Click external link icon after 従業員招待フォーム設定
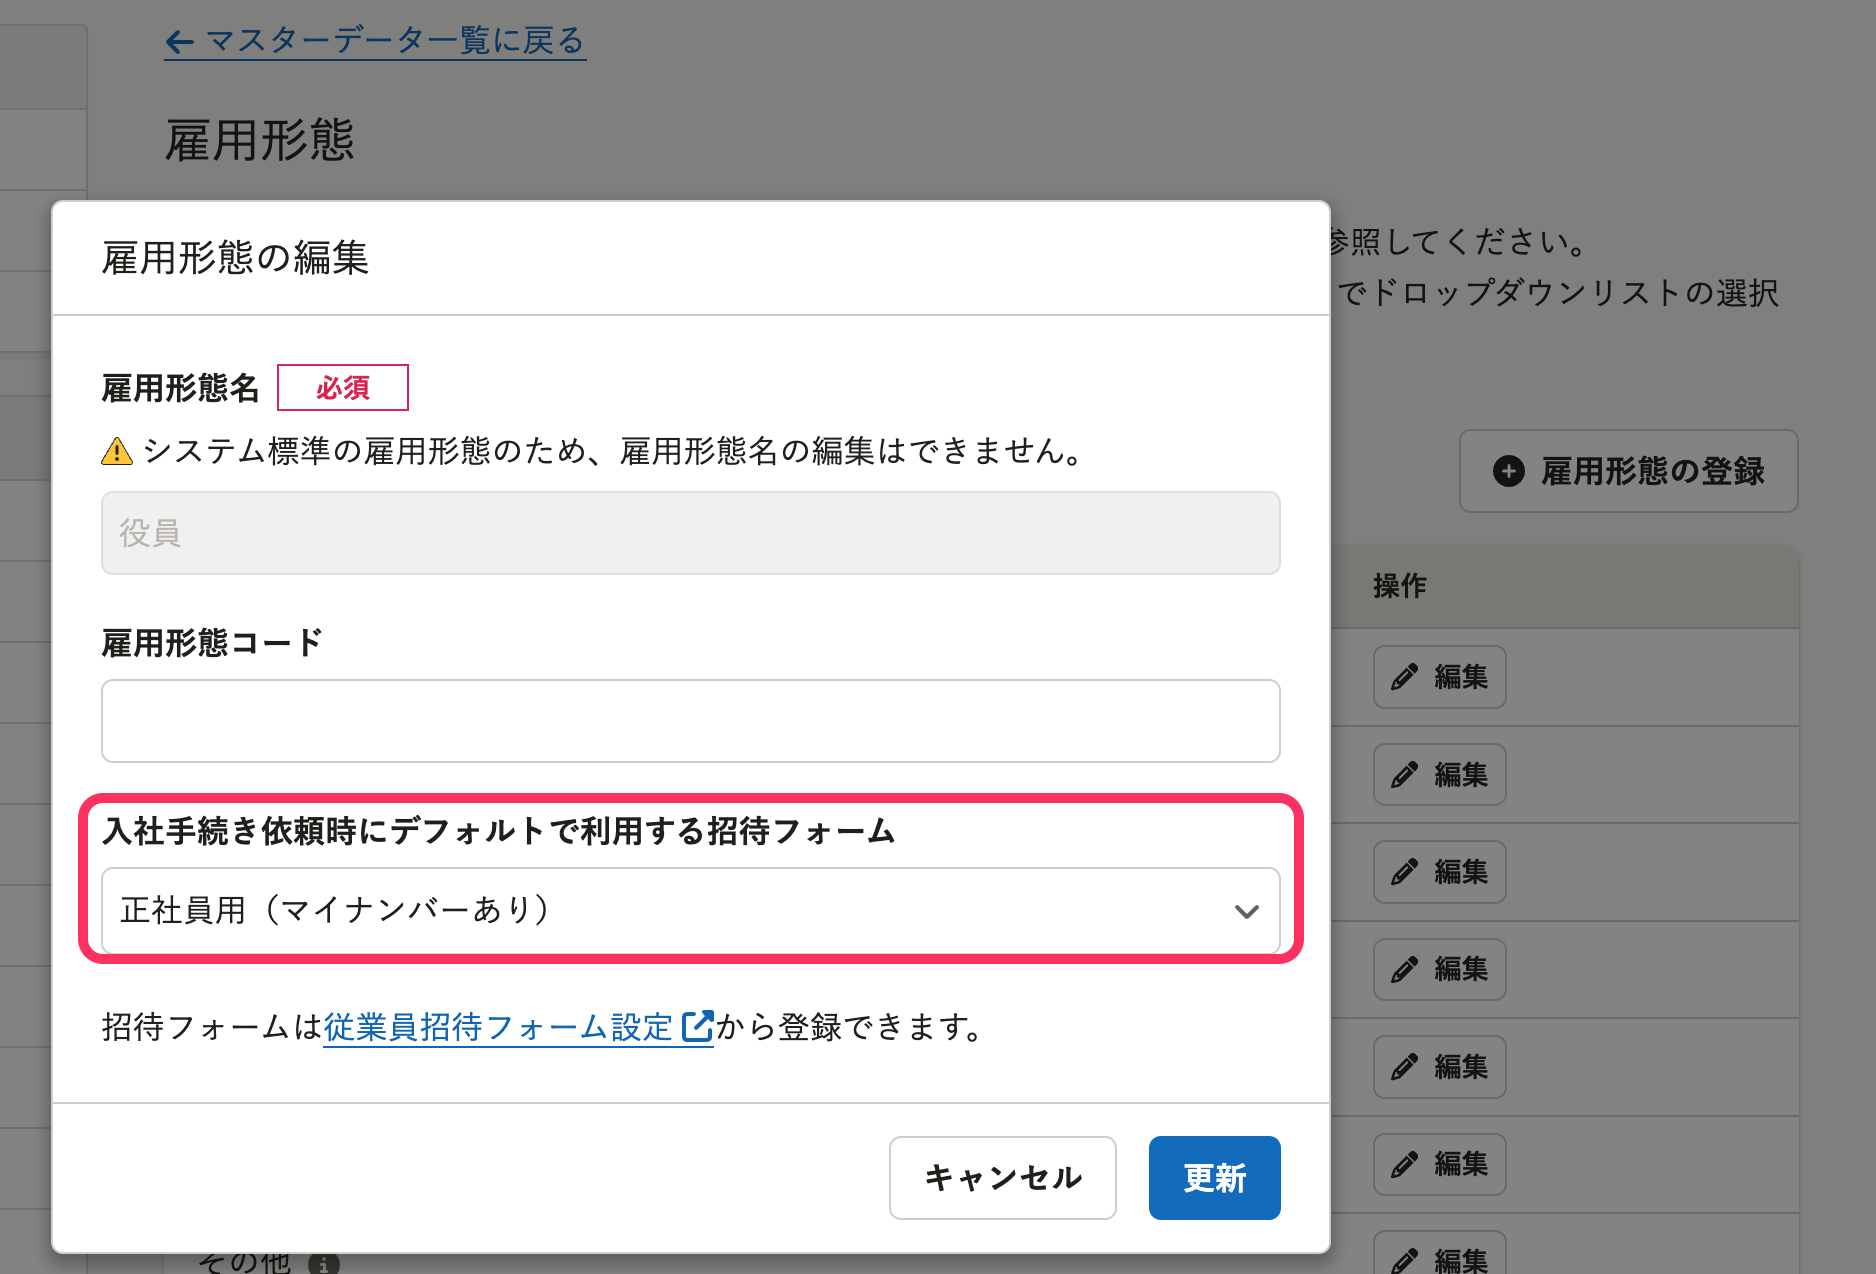 pyautogui.click(x=697, y=1026)
